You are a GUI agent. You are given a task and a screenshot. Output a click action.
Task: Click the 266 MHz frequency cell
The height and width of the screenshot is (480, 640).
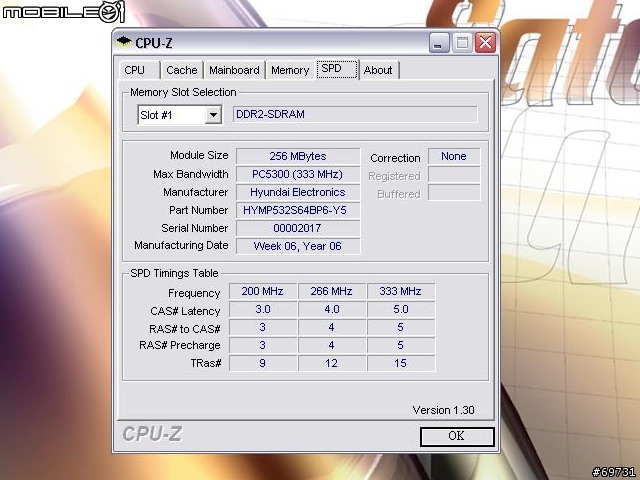point(331,291)
